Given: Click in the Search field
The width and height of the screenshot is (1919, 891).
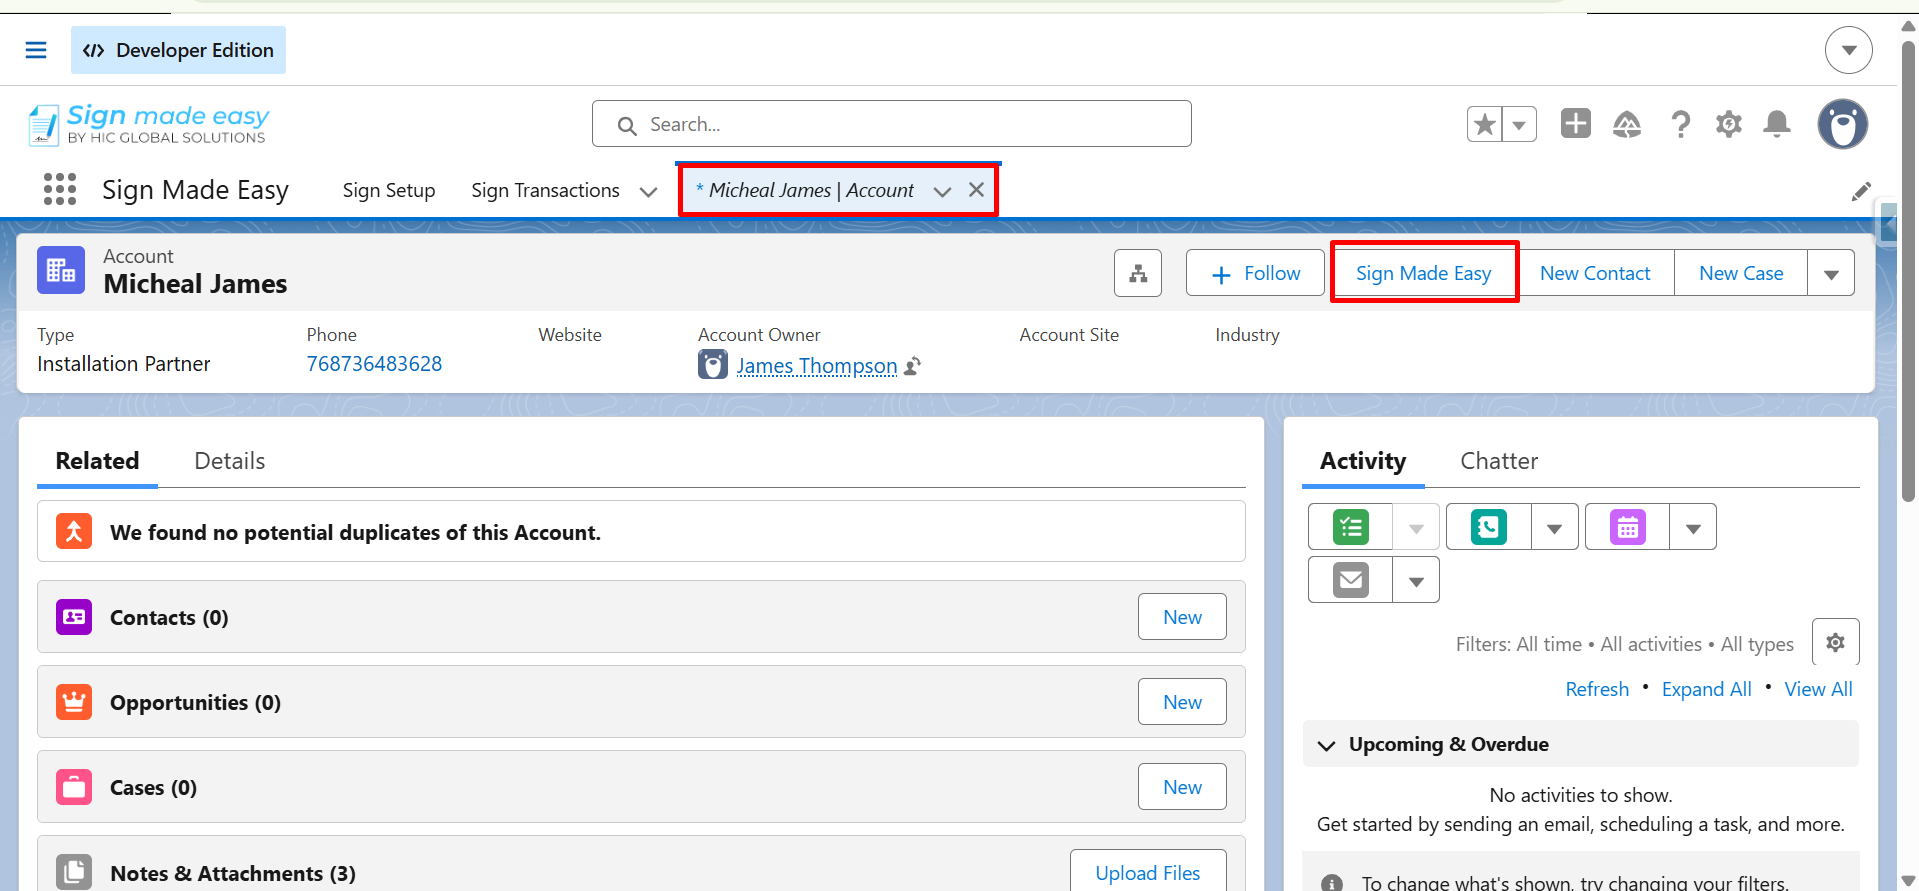Looking at the screenshot, I should [x=892, y=124].
